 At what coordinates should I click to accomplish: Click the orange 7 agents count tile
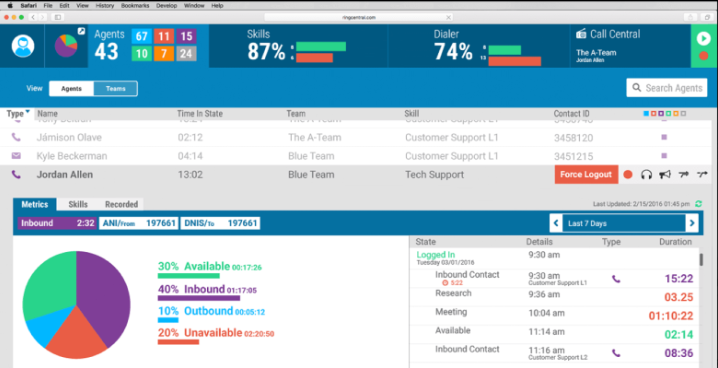click(163, 54)
